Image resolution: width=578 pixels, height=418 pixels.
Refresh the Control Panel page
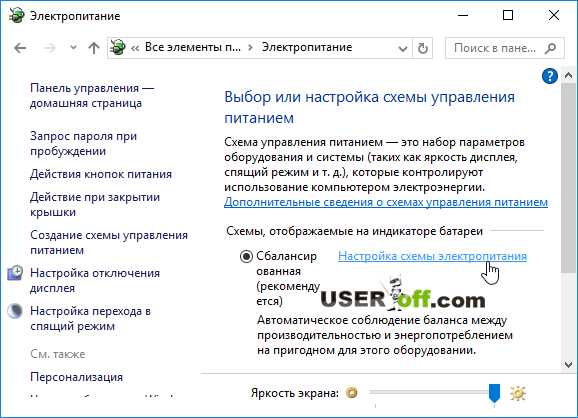422,48
